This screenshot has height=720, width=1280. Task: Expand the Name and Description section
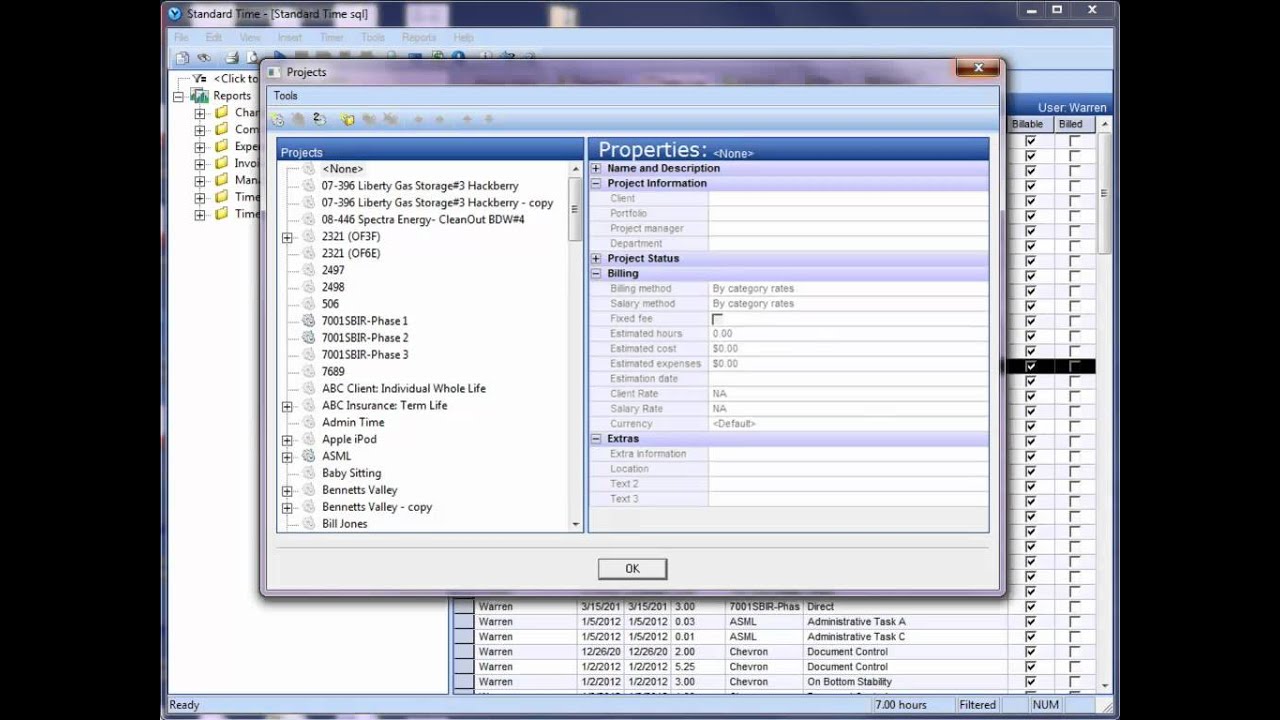597,169
